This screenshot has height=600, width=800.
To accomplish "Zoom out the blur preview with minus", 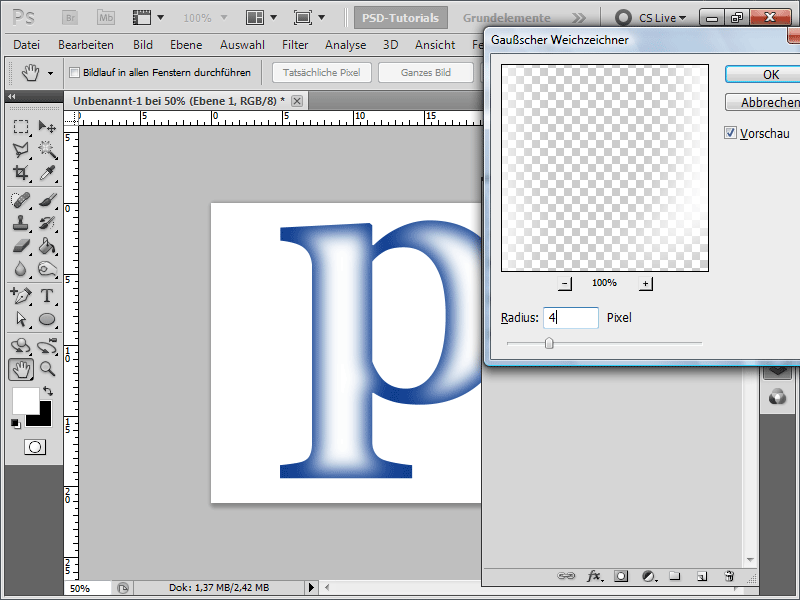I will (x=564, y=283).
